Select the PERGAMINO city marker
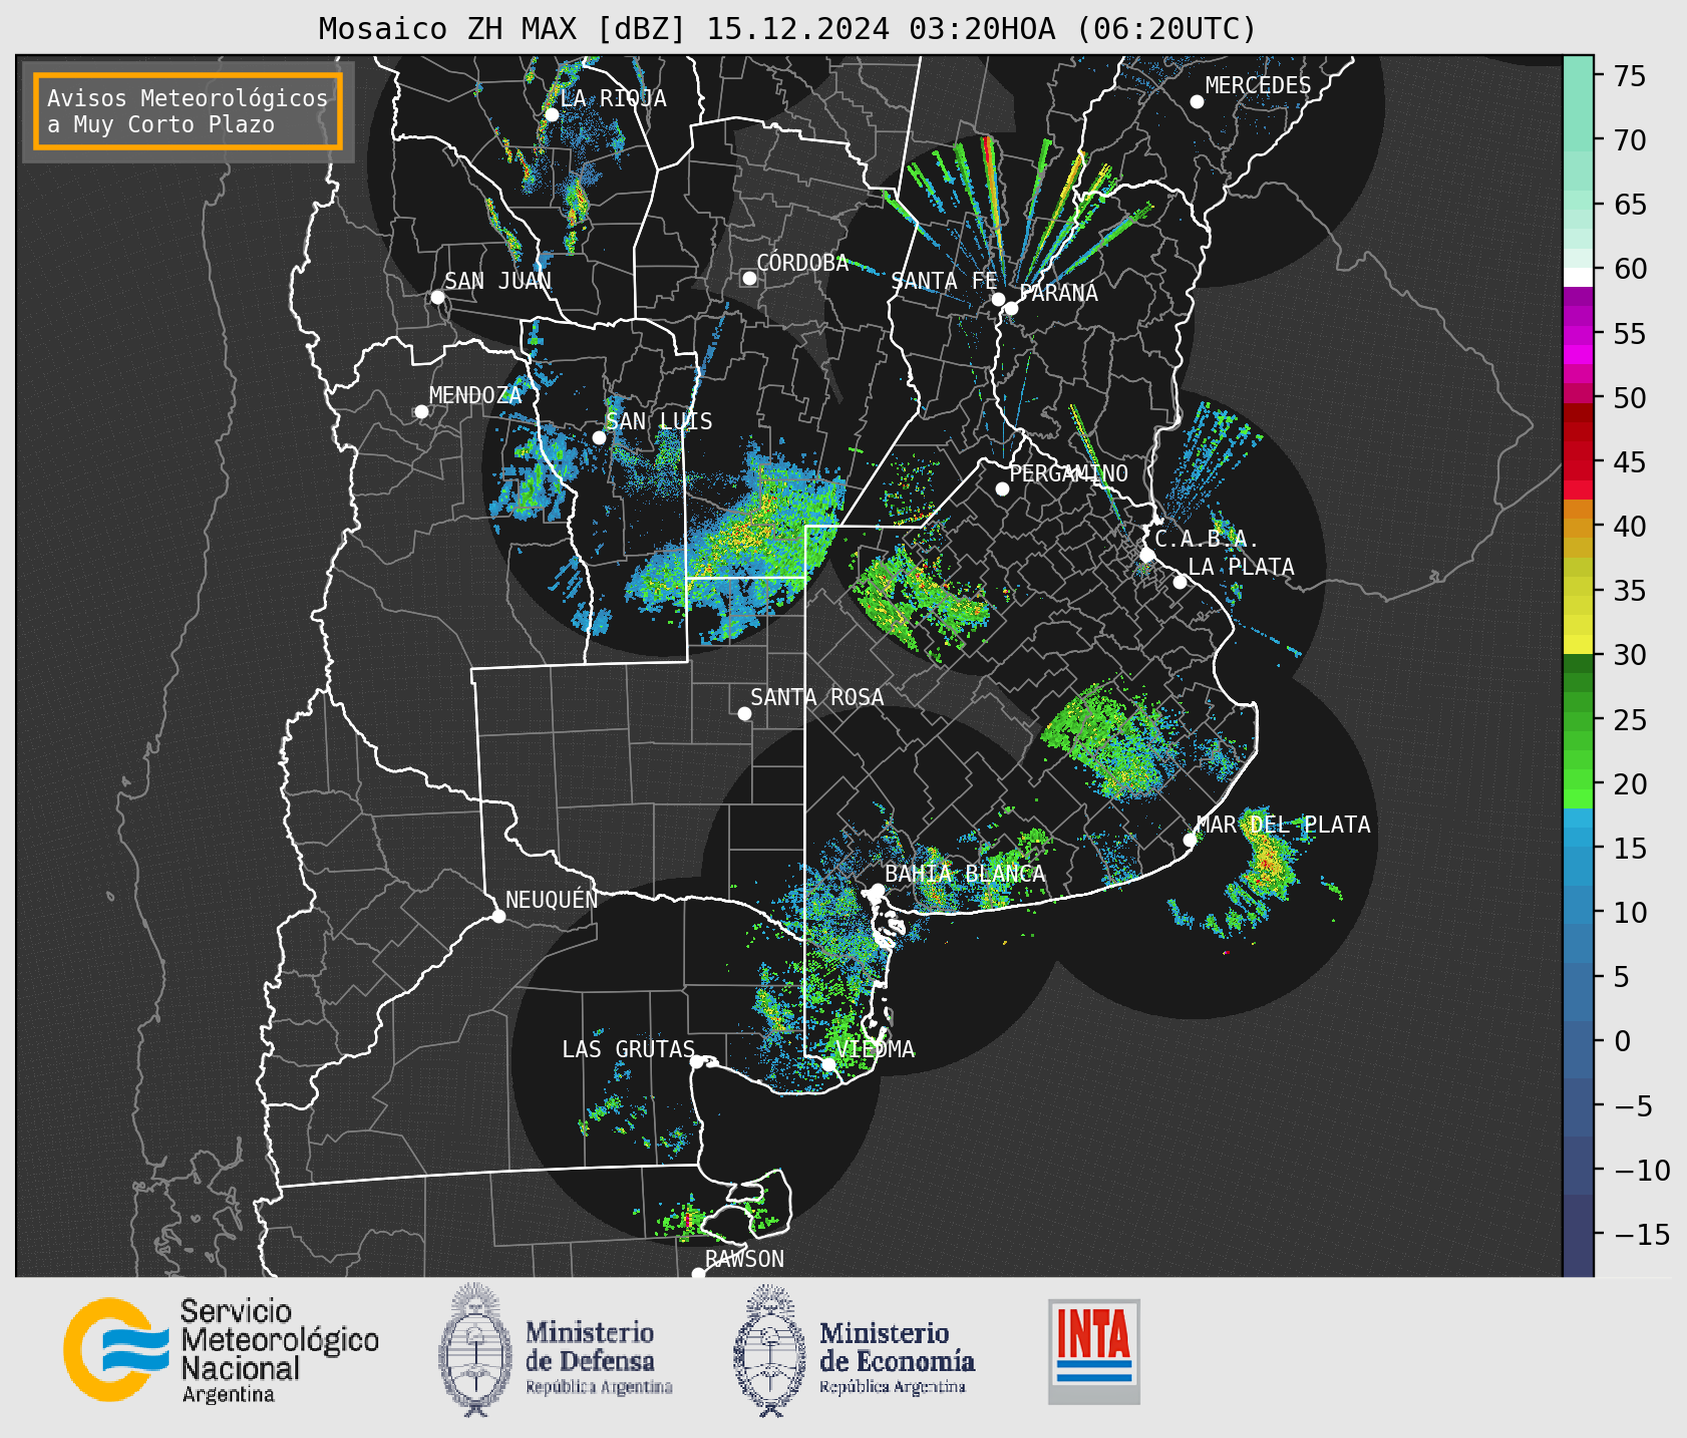 point(1002,489)
